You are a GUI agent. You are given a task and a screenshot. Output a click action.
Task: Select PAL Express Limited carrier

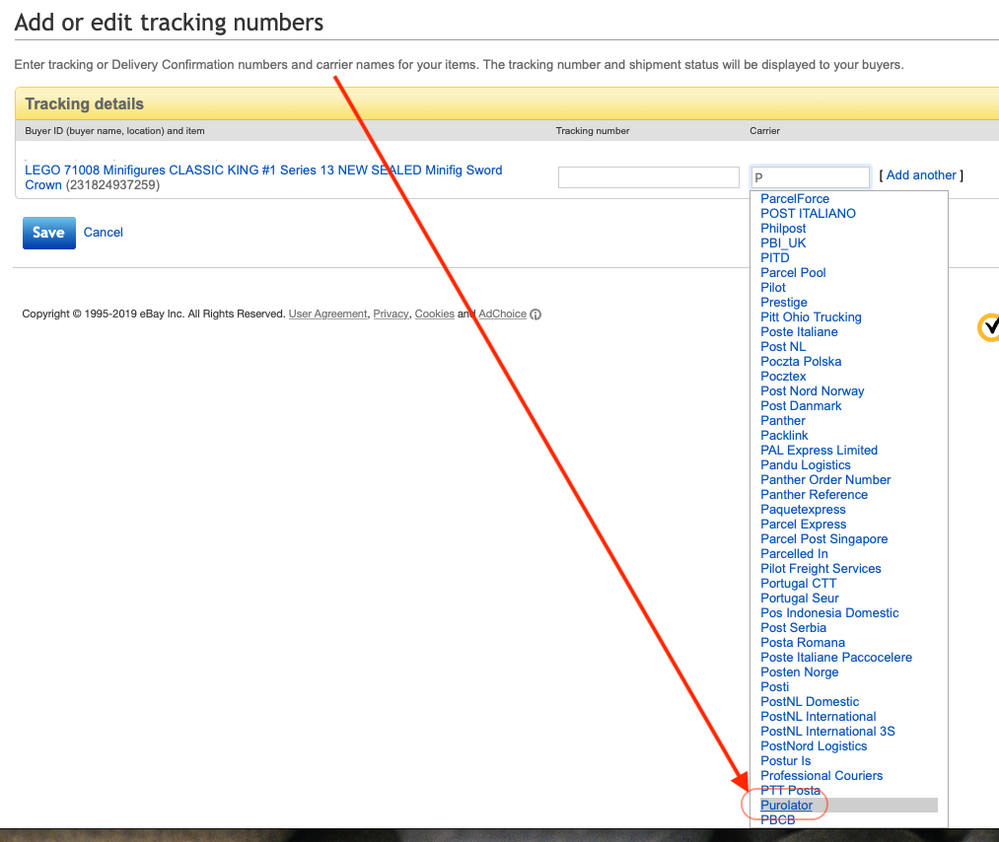point(819,450)
